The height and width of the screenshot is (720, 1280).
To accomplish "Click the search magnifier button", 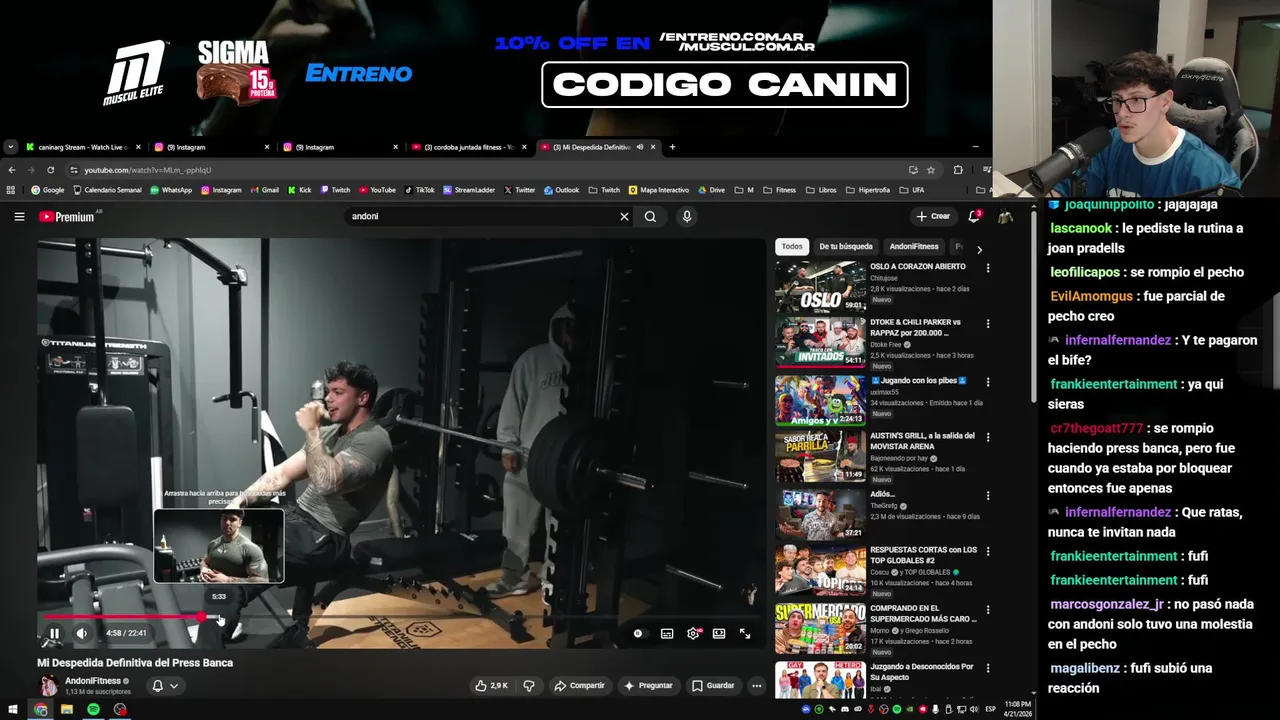I will tap(650, 216).
